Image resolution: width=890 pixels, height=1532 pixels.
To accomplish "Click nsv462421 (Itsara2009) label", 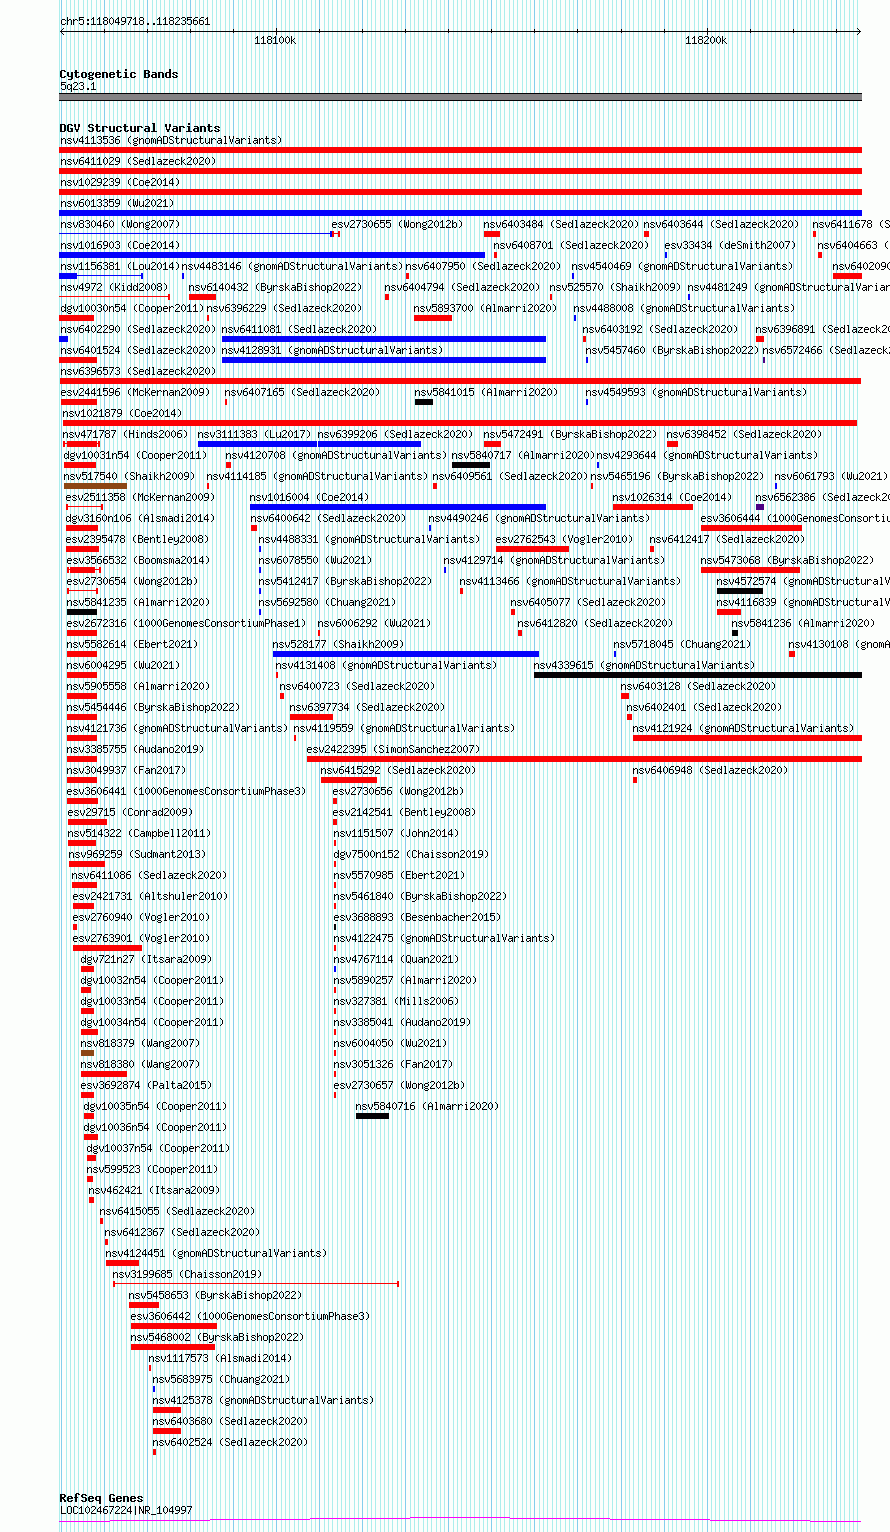I will click(x=155, y=1190).
